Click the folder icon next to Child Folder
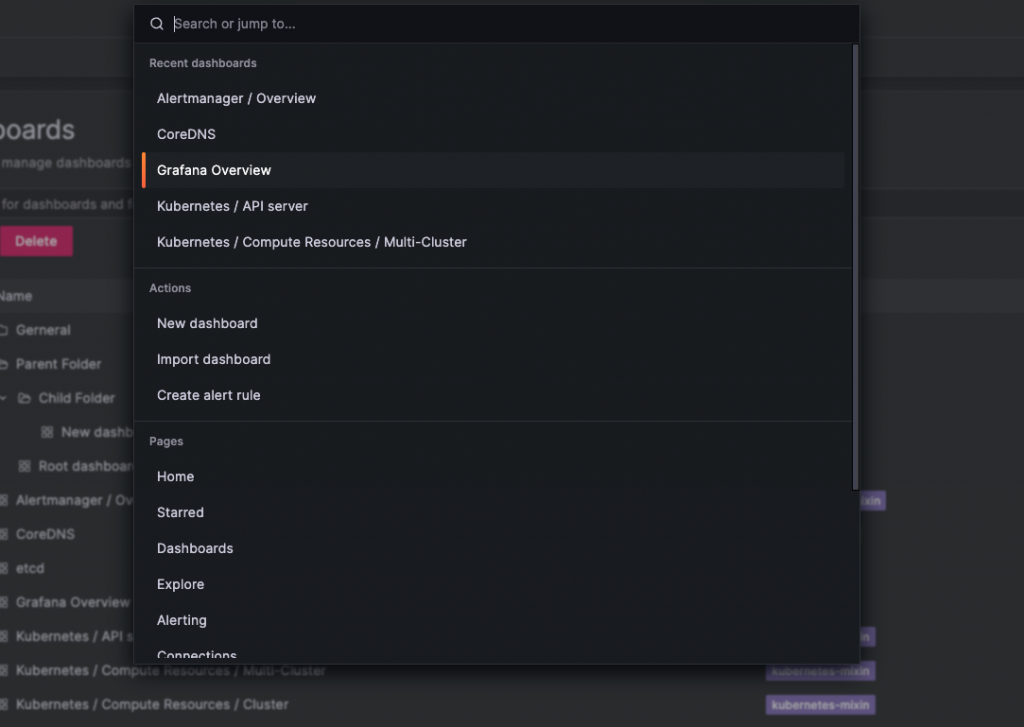Image resolution: width=1024 pixels, height=727 pixels. coord(25,398)
